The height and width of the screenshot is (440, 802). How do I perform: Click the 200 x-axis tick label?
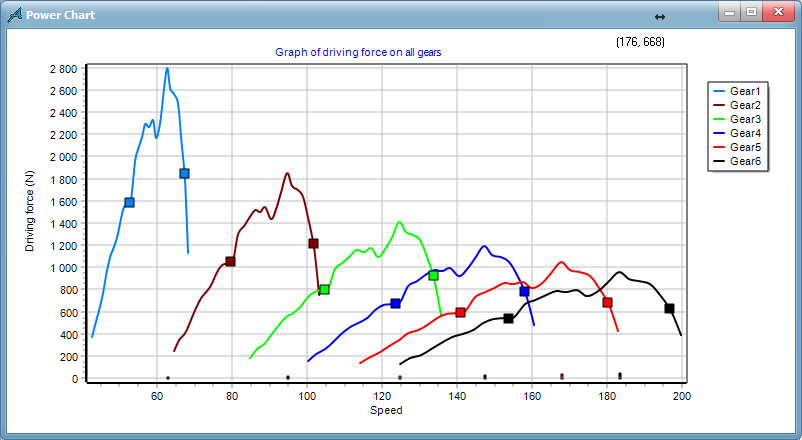pos(682,396)
